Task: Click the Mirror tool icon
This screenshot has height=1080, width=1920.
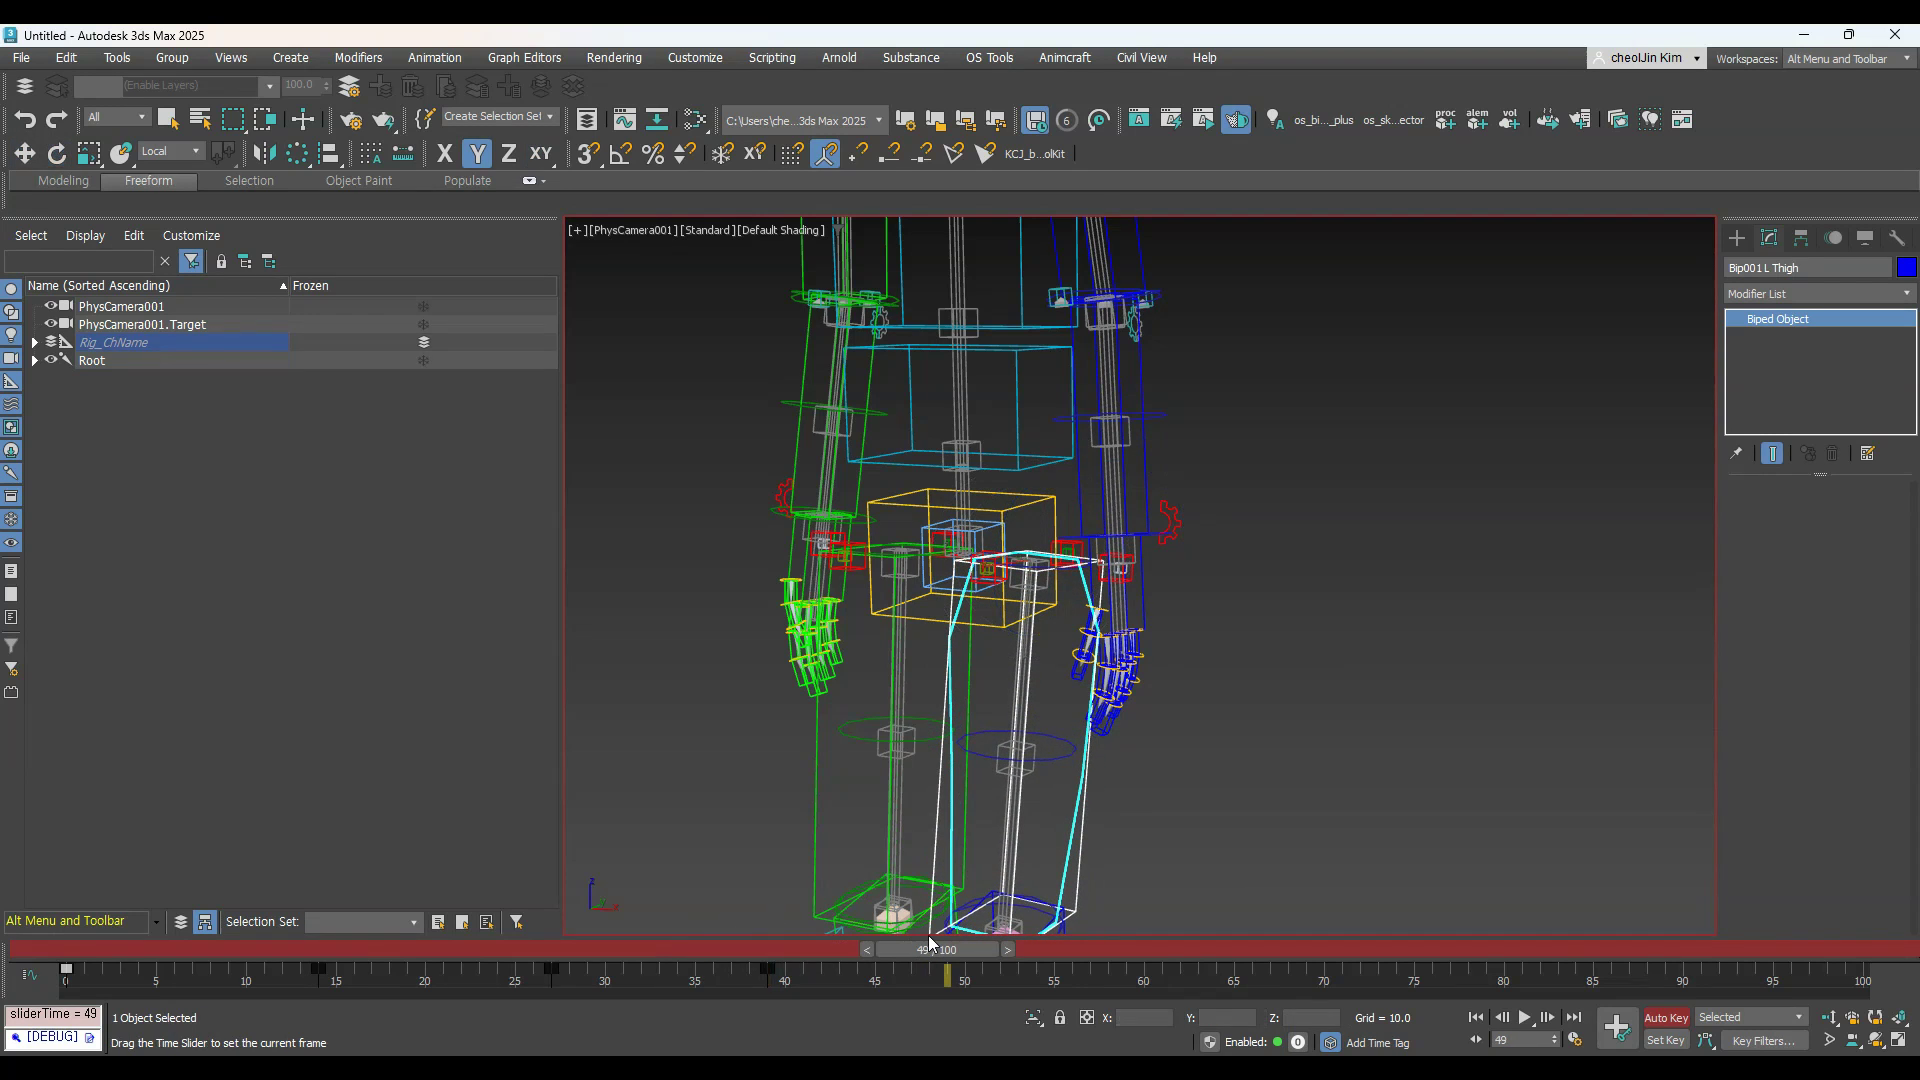Action: (x=264, y=154)
